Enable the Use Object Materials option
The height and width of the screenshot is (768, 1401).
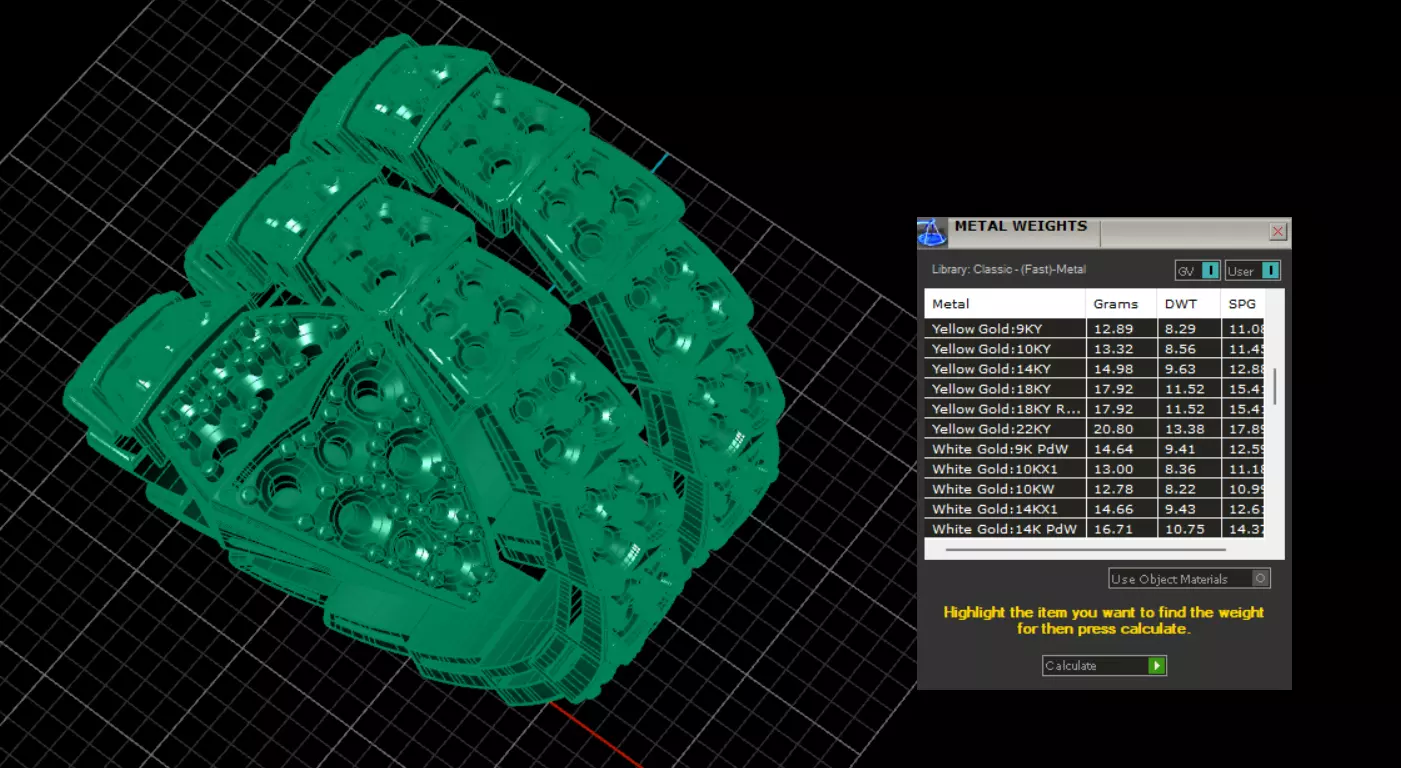[1189, 579]
